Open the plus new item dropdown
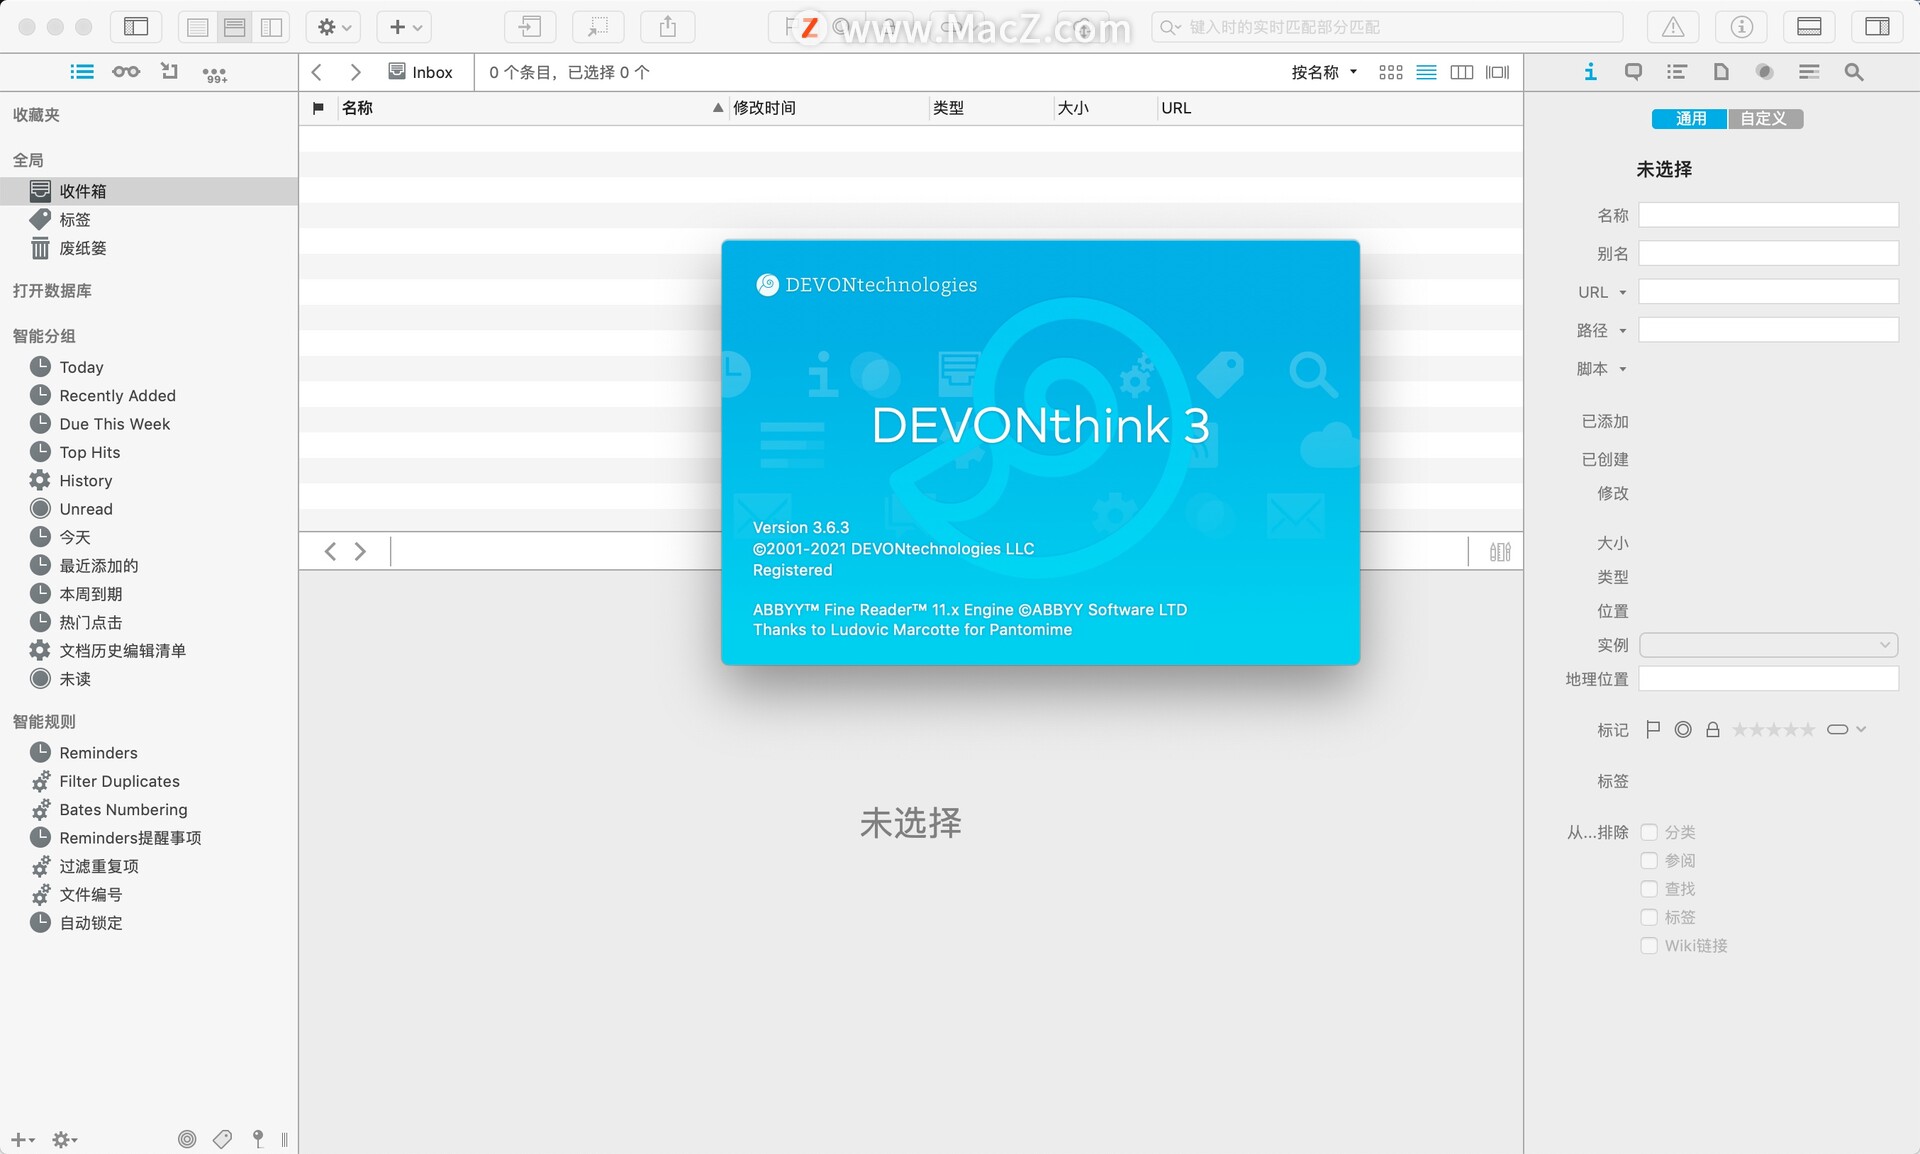This screenshot has height=1154, width=1920. pos(404,27)
